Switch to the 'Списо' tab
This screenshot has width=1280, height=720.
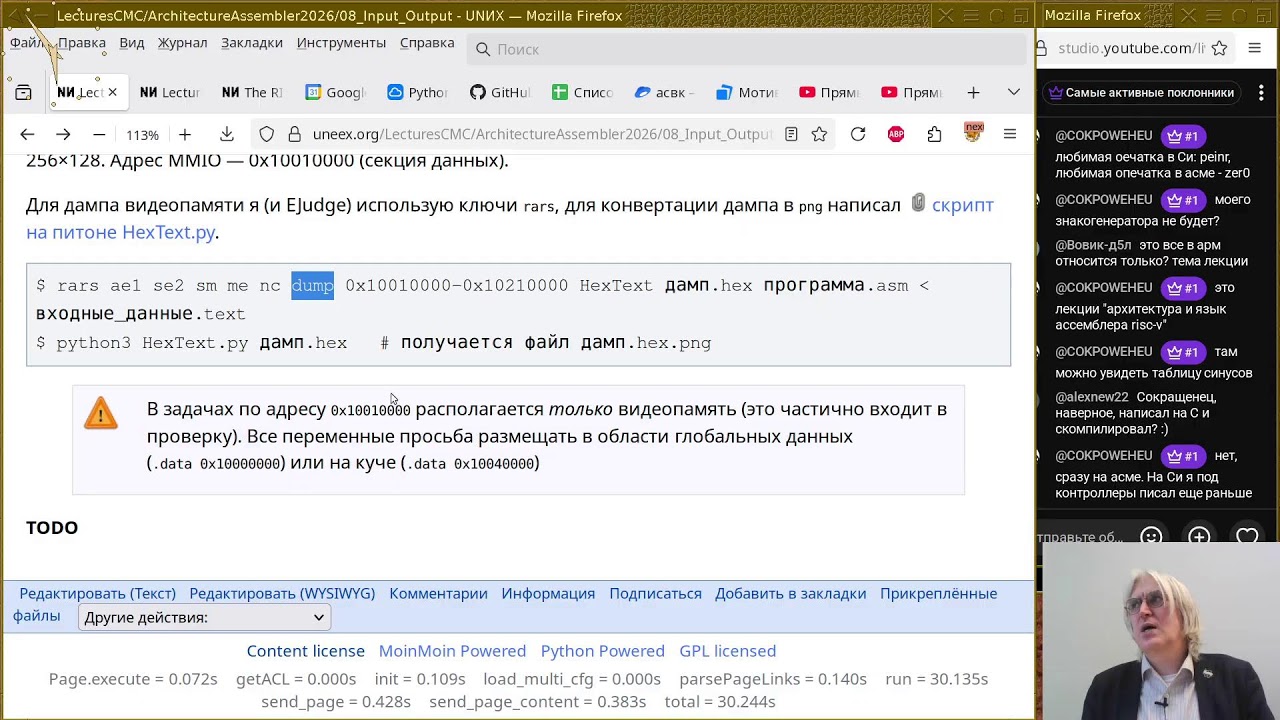pyautogui.click(x=583, y=92)
